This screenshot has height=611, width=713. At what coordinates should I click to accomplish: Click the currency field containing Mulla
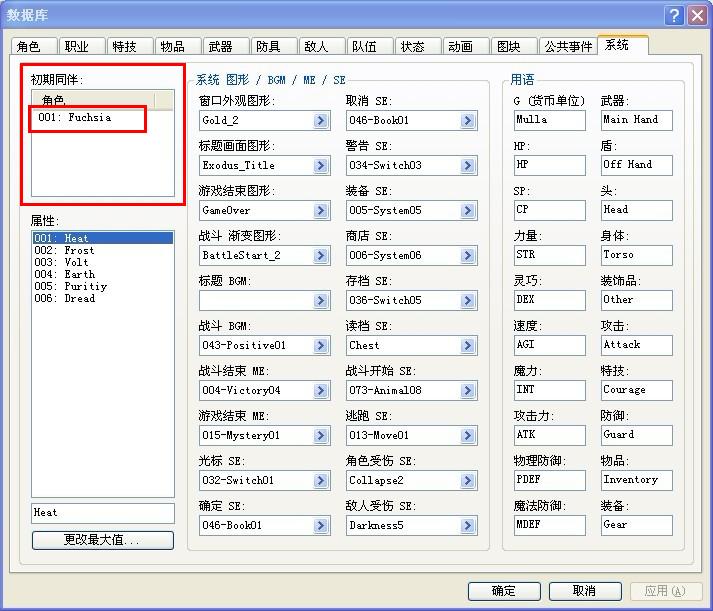550,120
